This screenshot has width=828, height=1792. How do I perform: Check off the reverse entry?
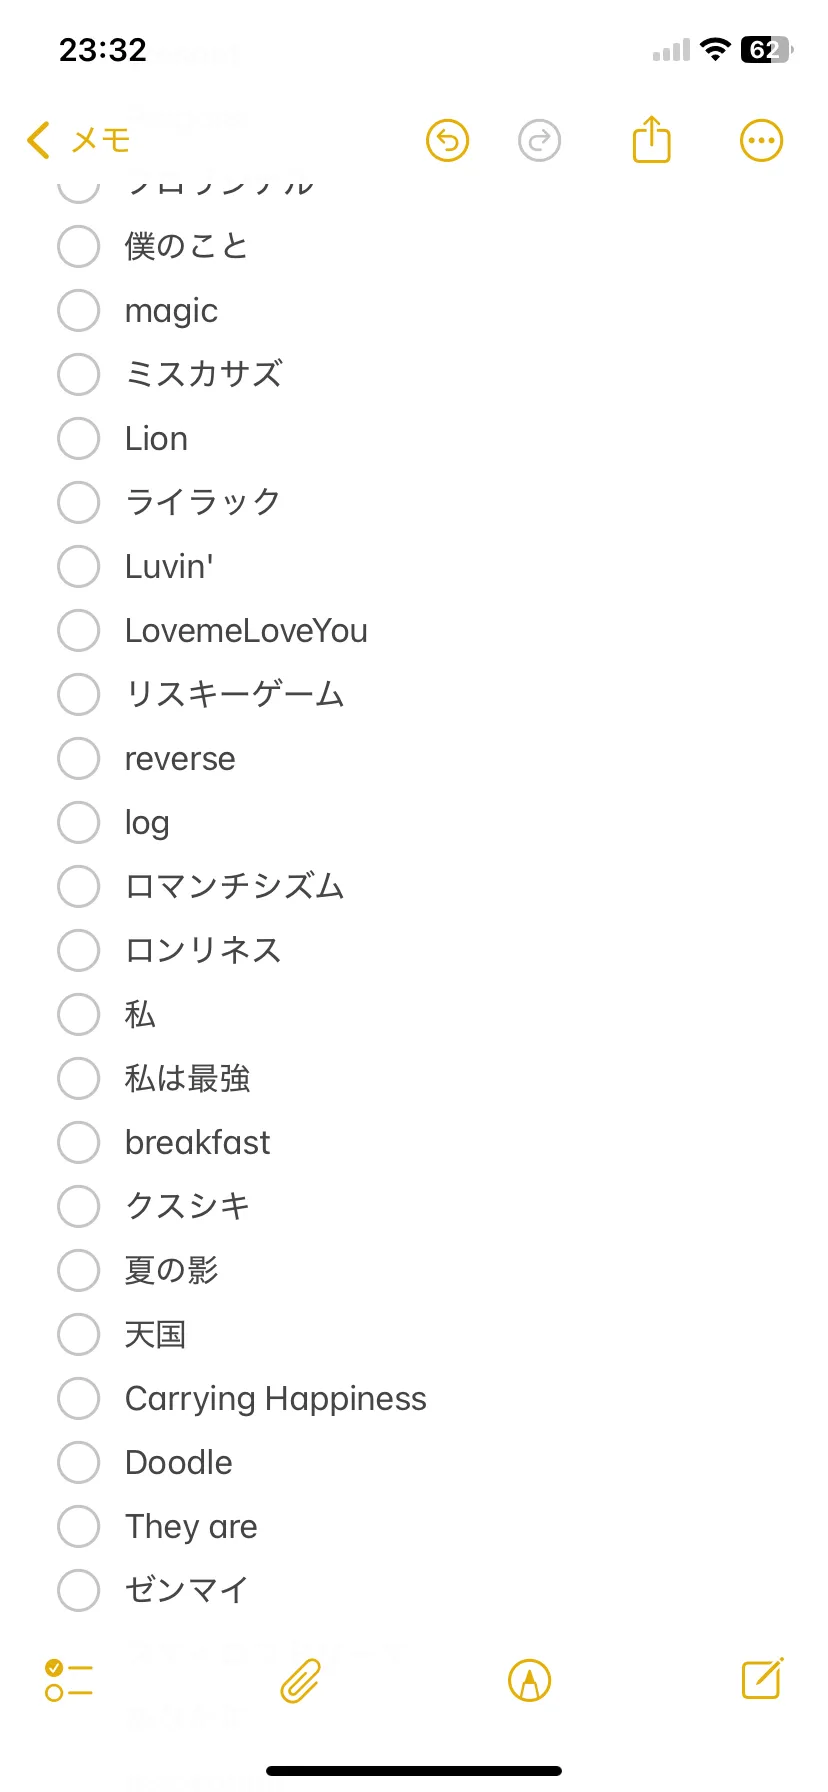[78, 758]
